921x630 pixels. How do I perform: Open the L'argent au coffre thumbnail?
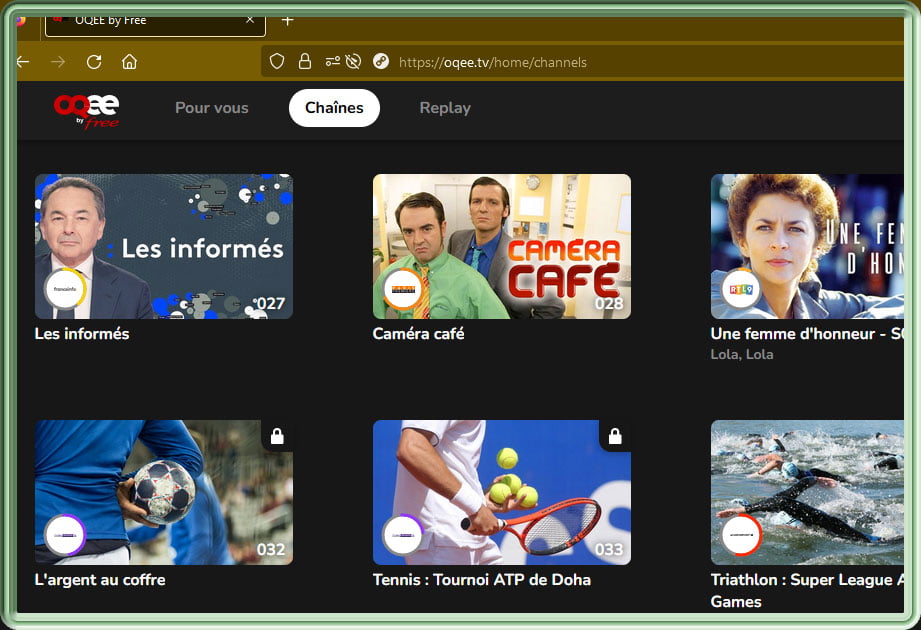tap(164, 492)
